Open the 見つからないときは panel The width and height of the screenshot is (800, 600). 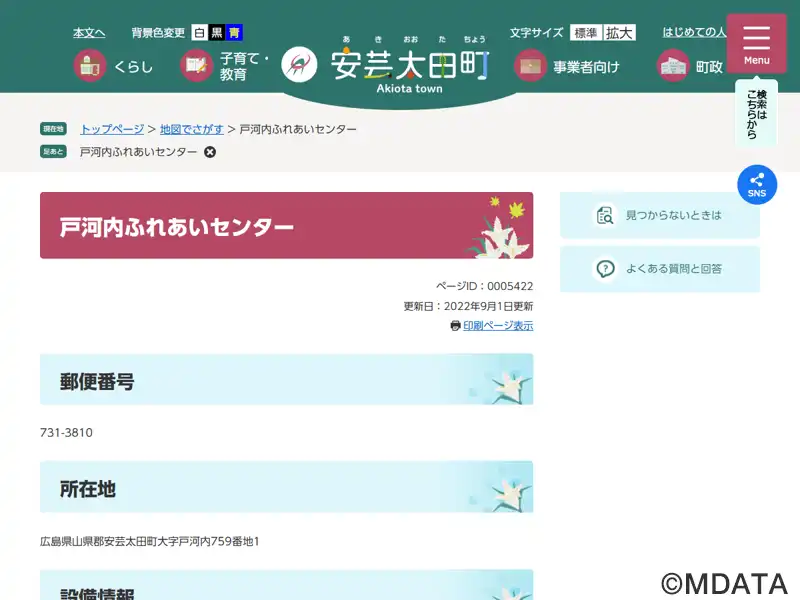pyautogui.click(x=660, y=215)
